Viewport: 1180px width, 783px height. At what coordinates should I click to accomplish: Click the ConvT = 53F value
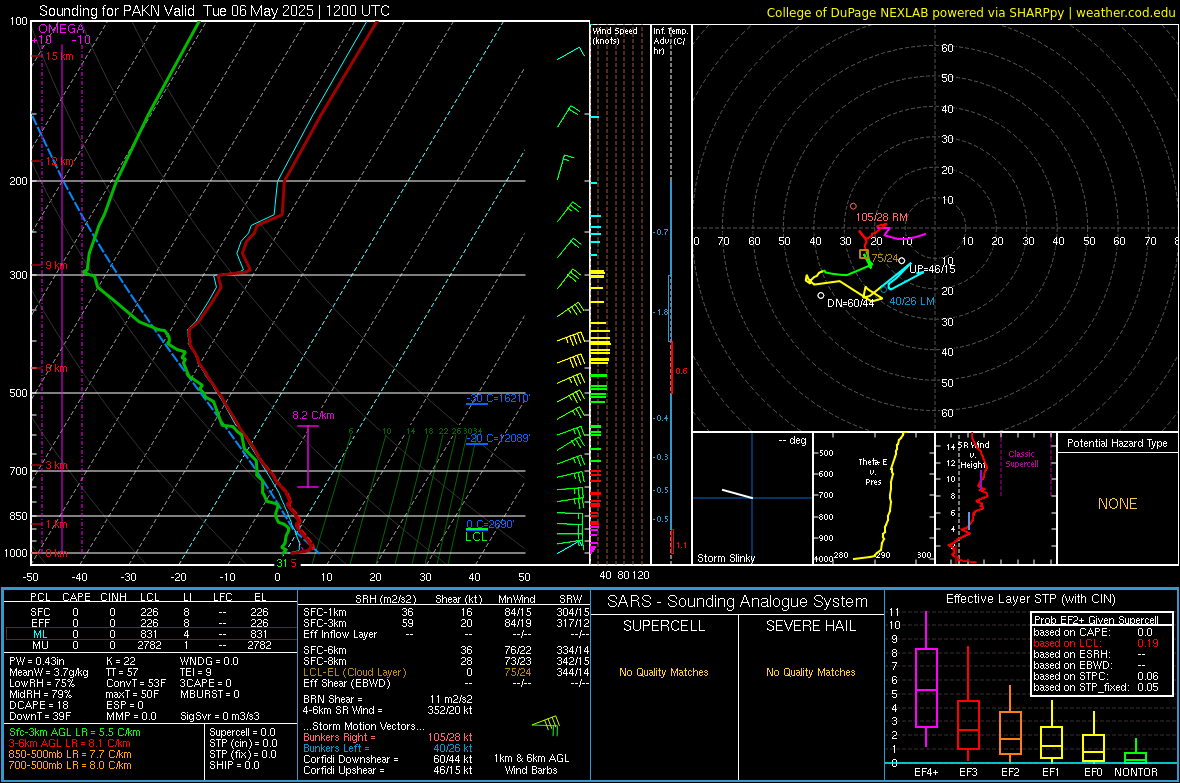[136, 684]
